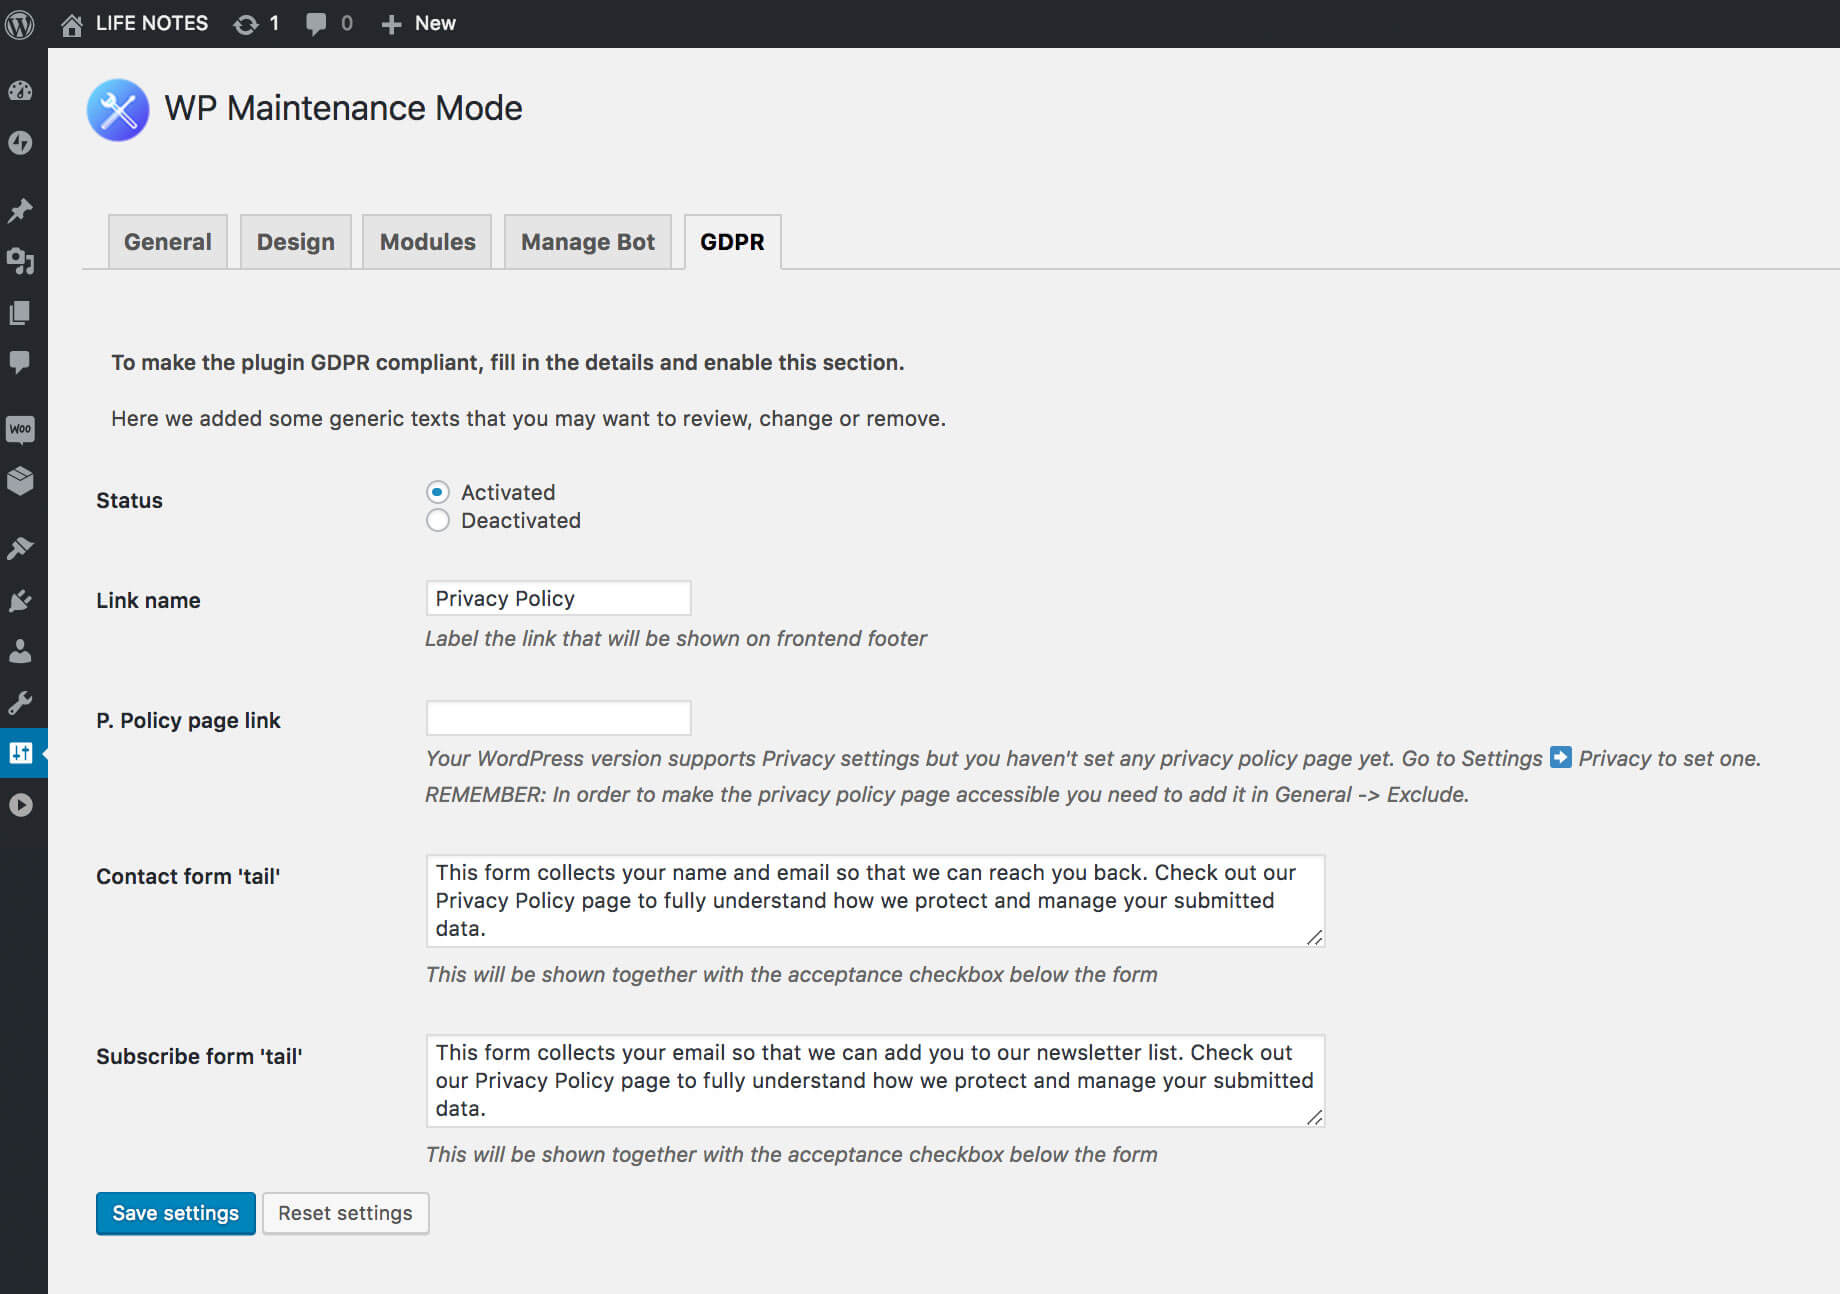Click 'To make the plugin GDPR compliant' text
The height and width of the screenshot is (1294, 1840).
point(508,362)
